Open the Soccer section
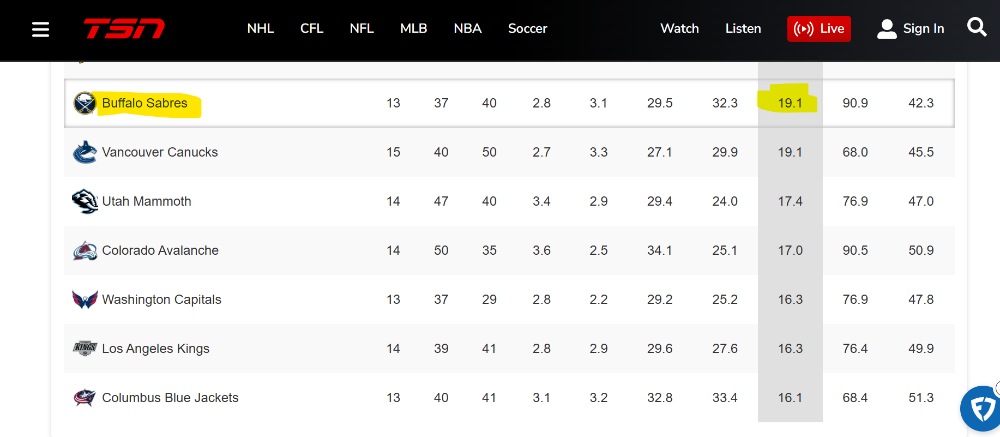This screenshot has height=437, width=1000. pyautogui.click(x=527, y=29)
